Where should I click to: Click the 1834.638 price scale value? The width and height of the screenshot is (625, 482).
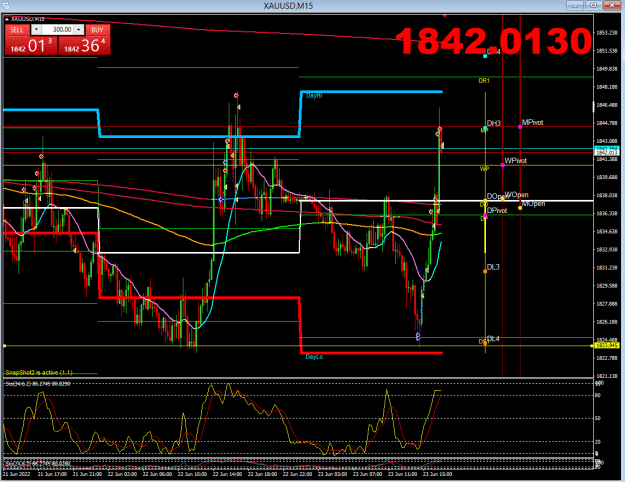point(607,232)
